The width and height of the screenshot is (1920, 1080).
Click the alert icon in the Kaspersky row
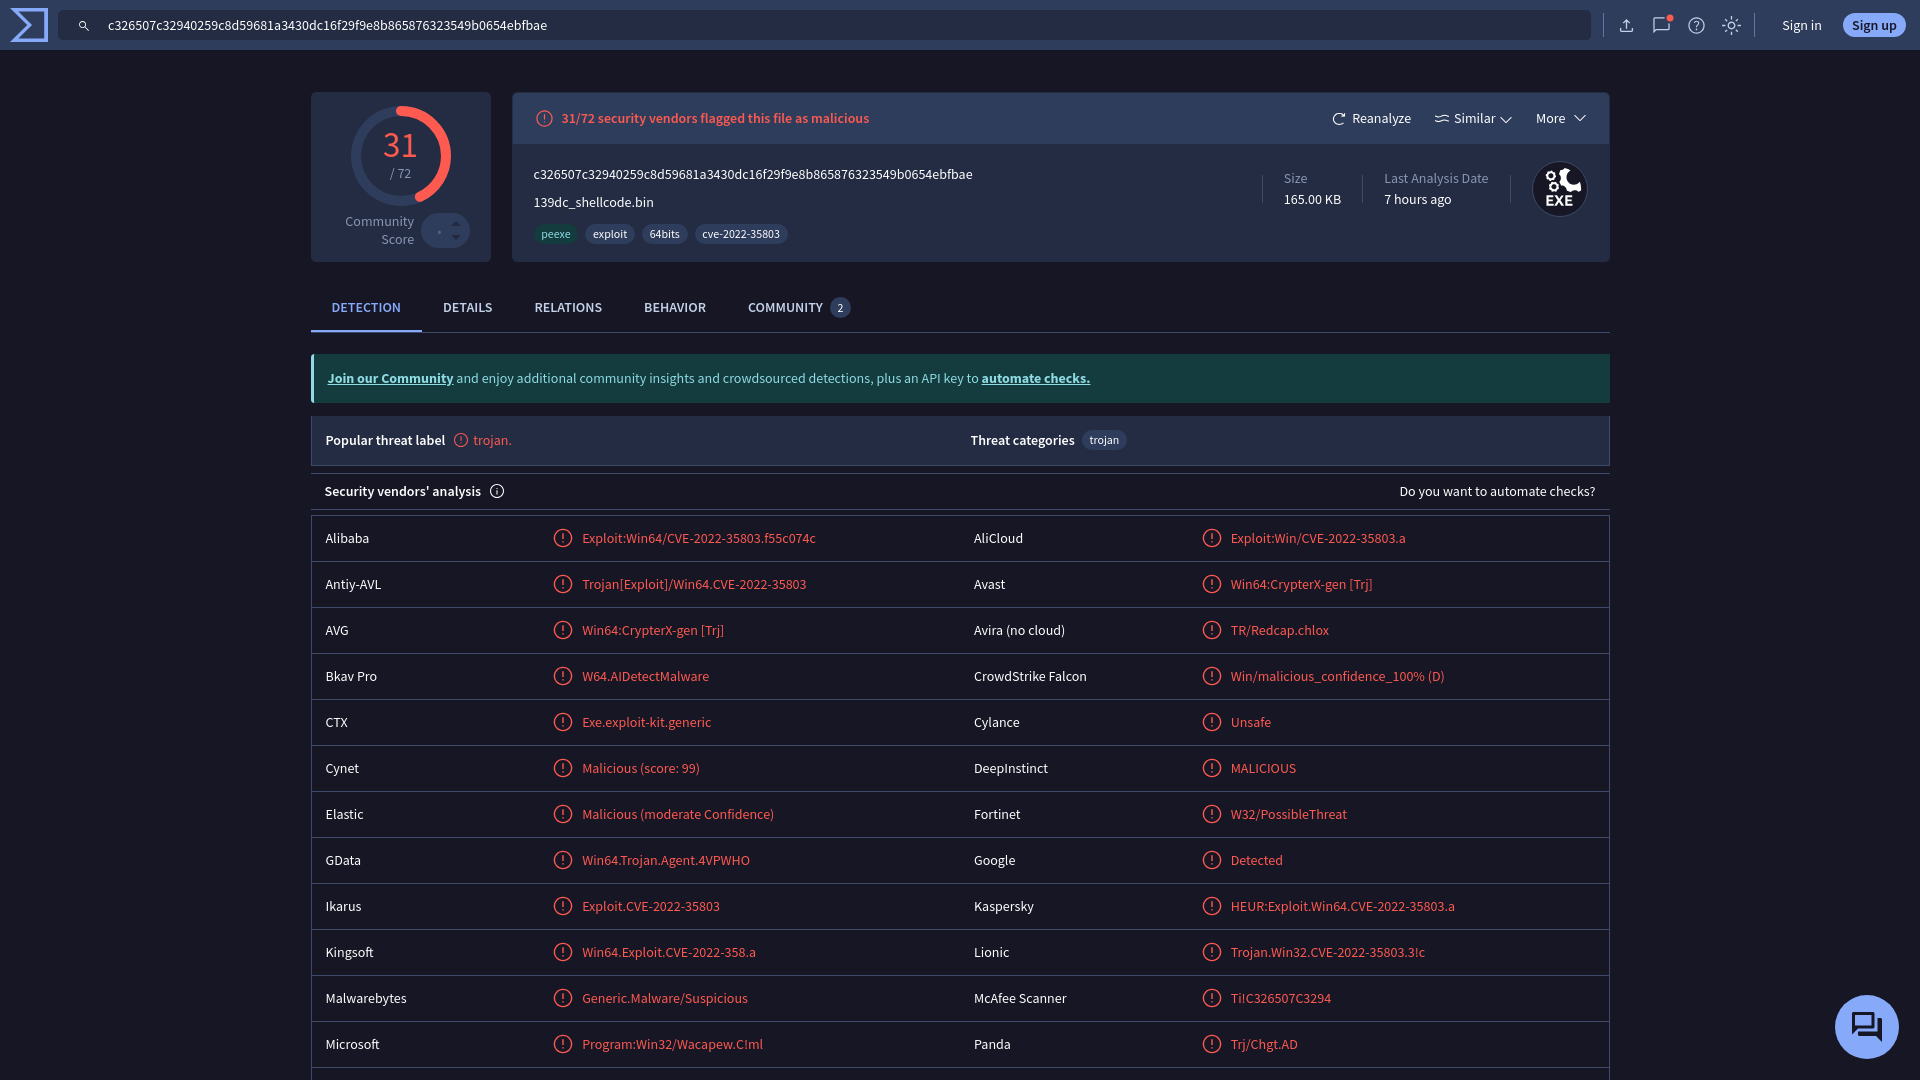(x=1212, y=906)
